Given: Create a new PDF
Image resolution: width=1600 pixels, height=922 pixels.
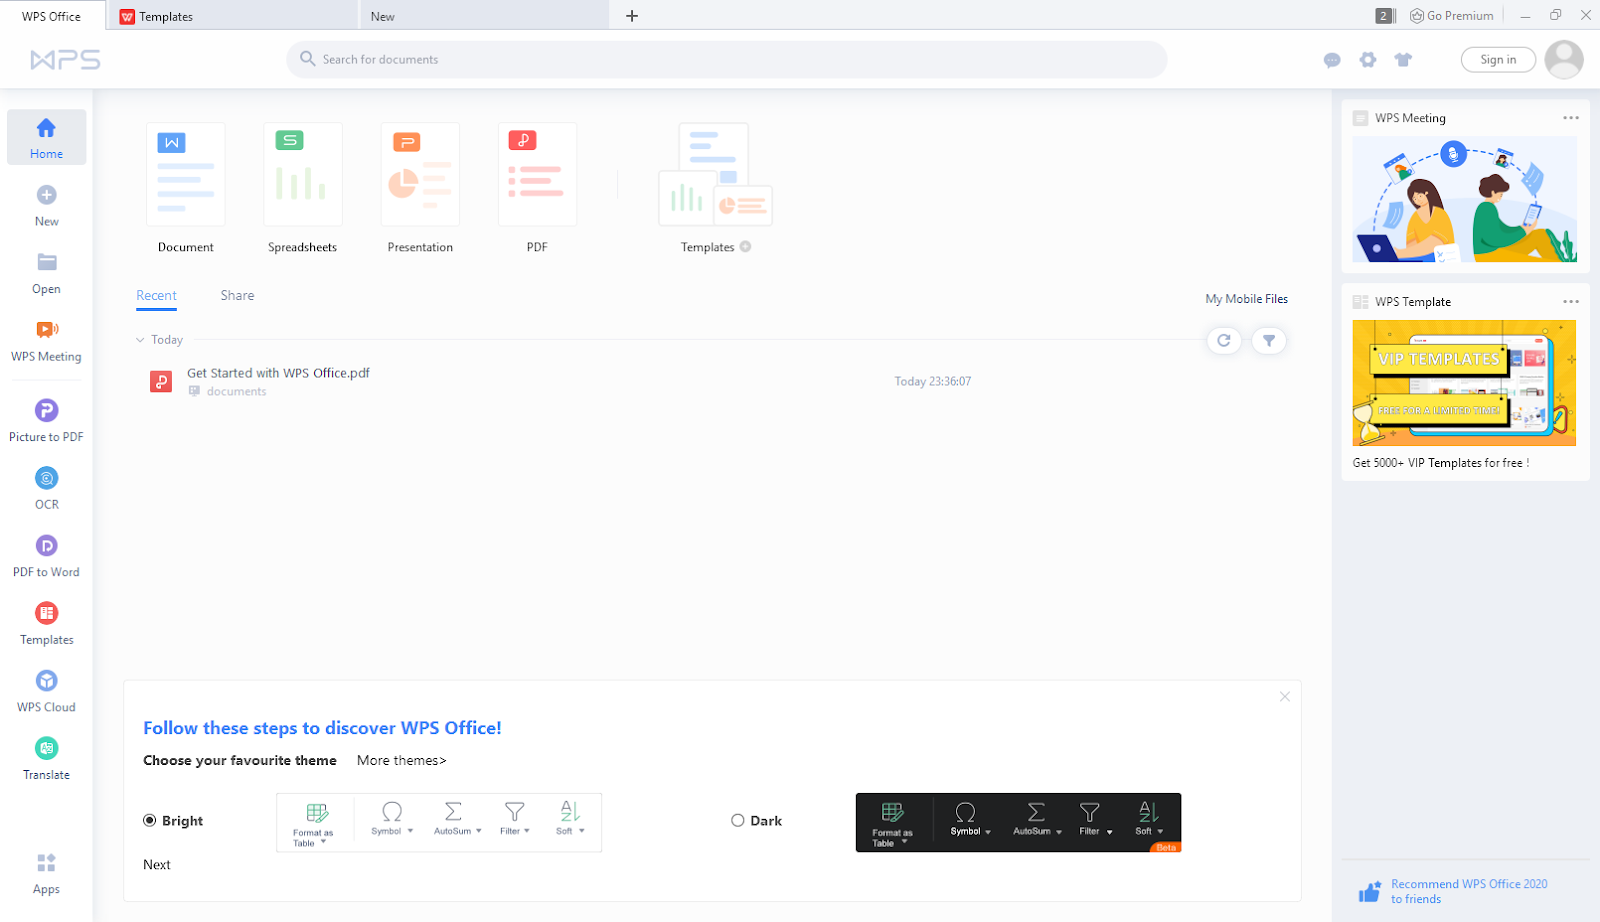Looking at the screenshot, I should (537, 188).
